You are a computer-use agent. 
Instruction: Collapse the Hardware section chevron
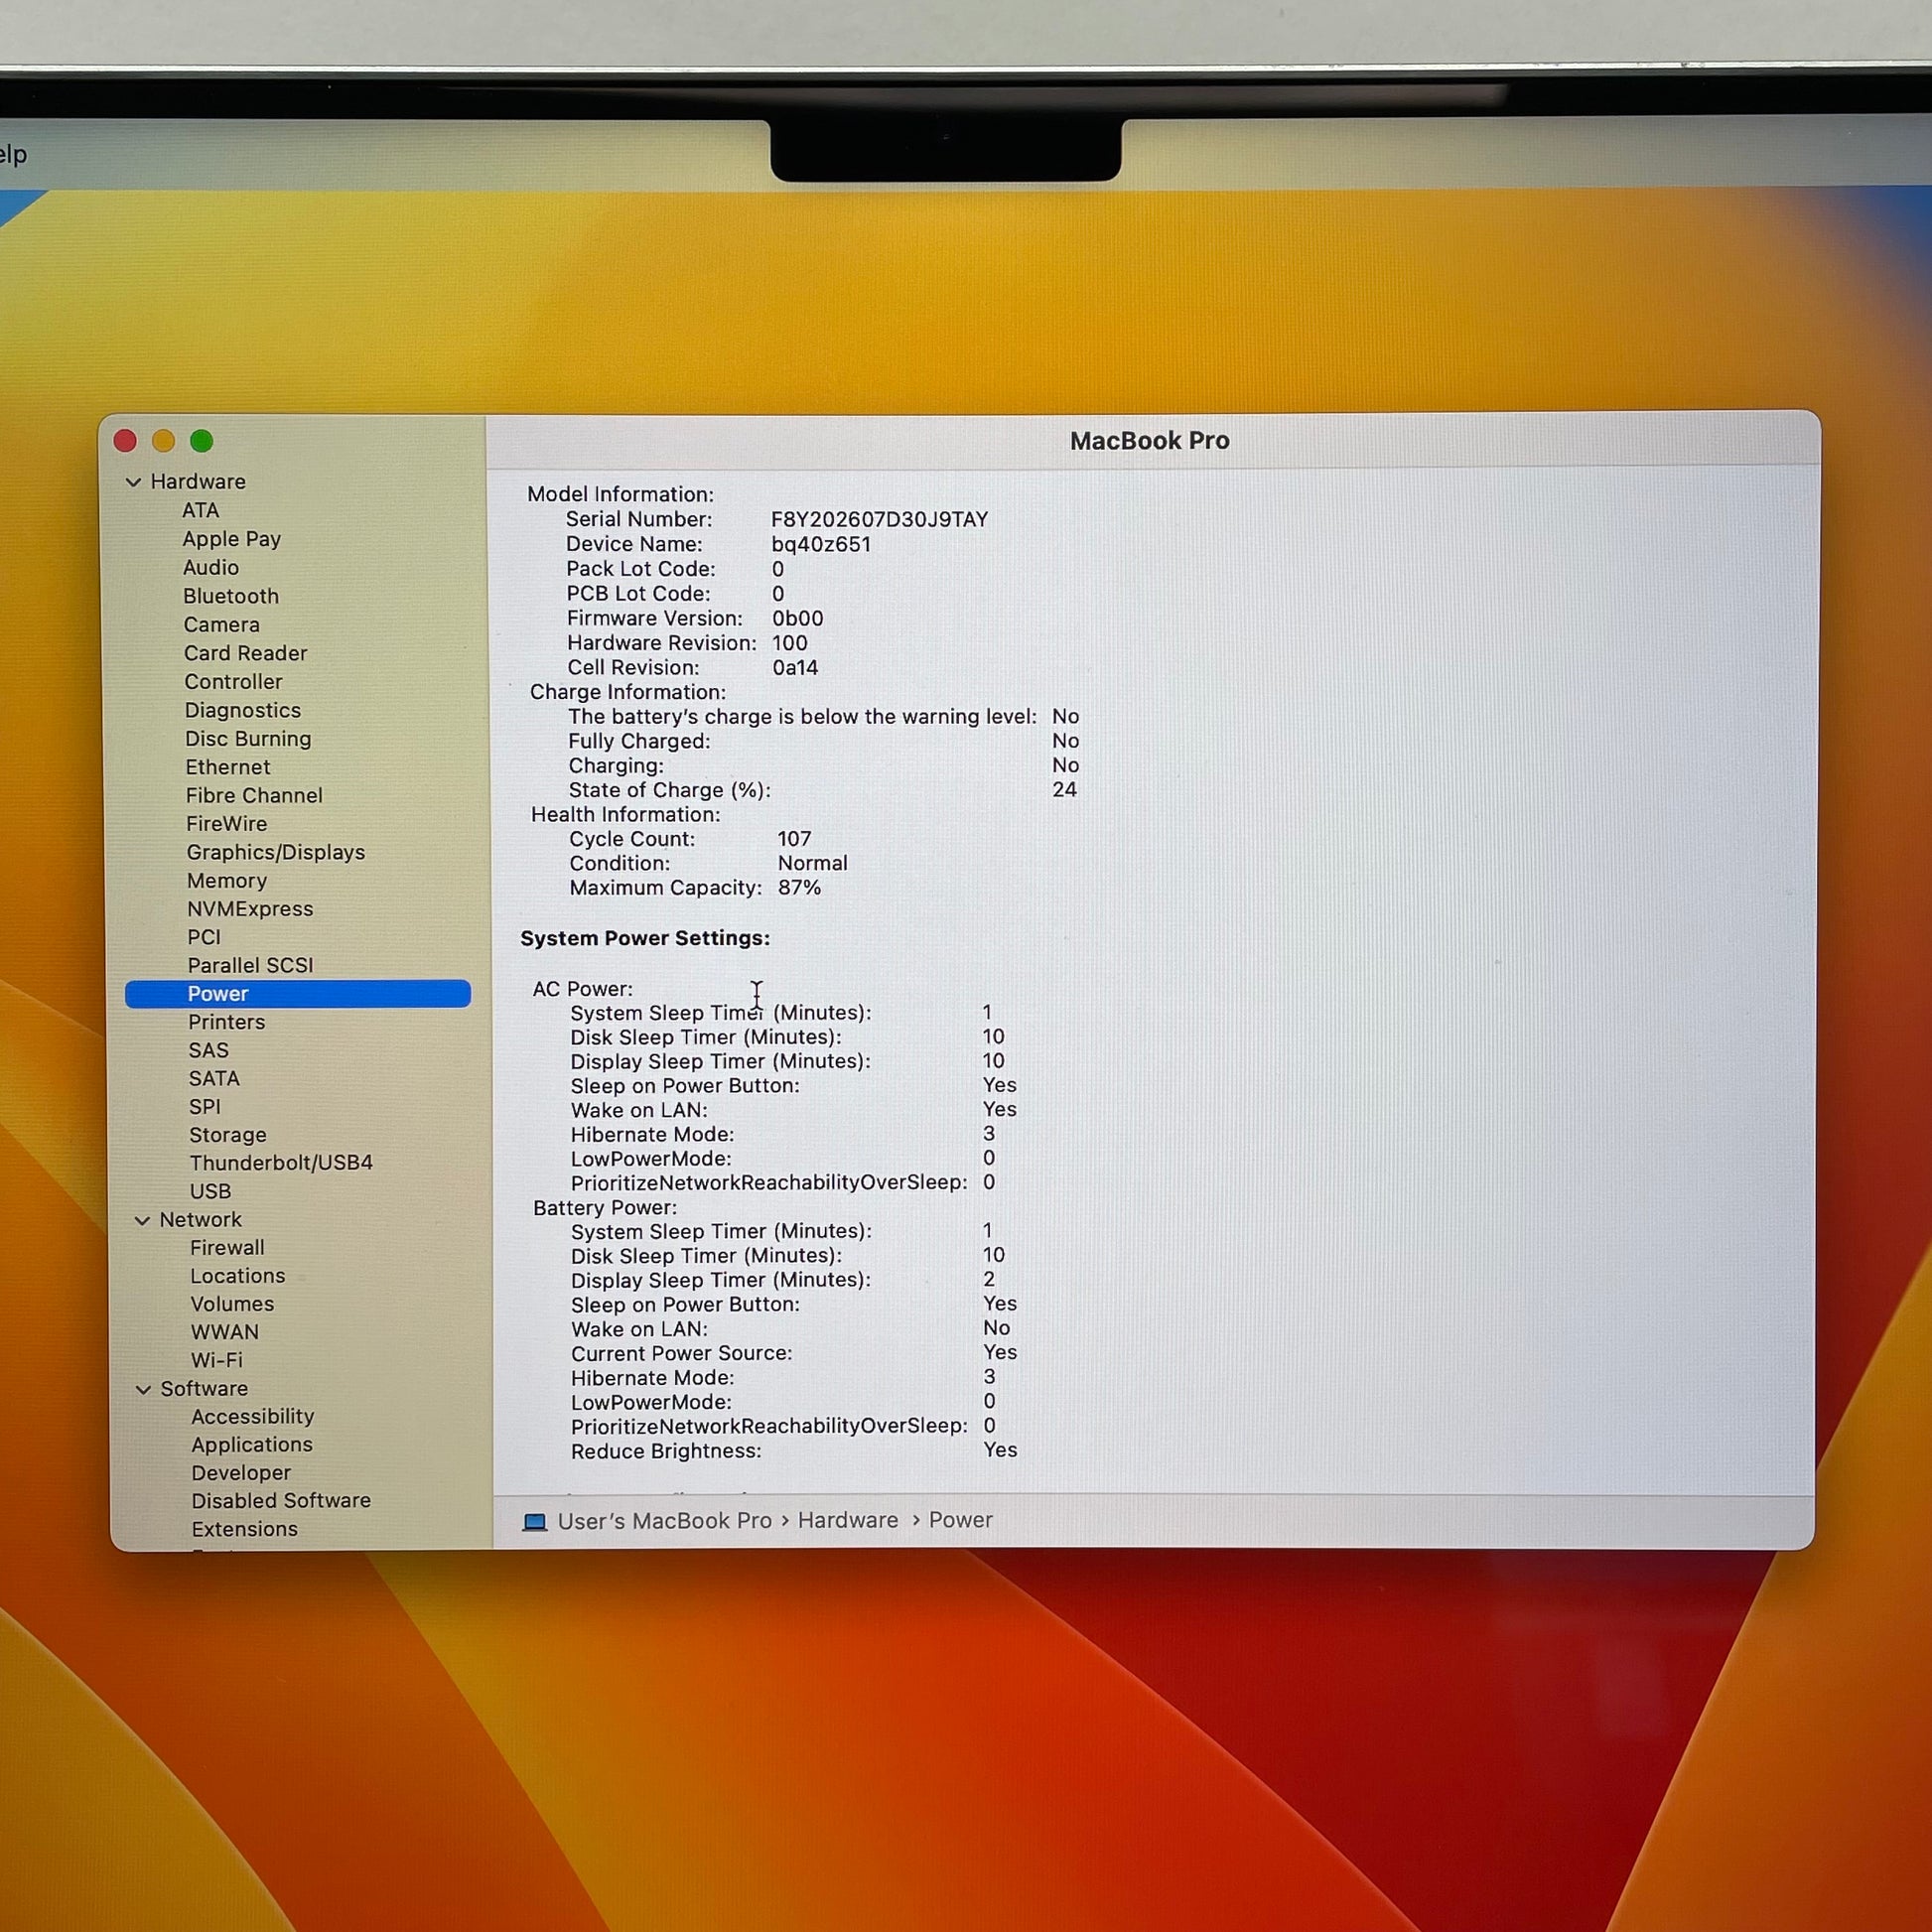click(x=133, y=482)
